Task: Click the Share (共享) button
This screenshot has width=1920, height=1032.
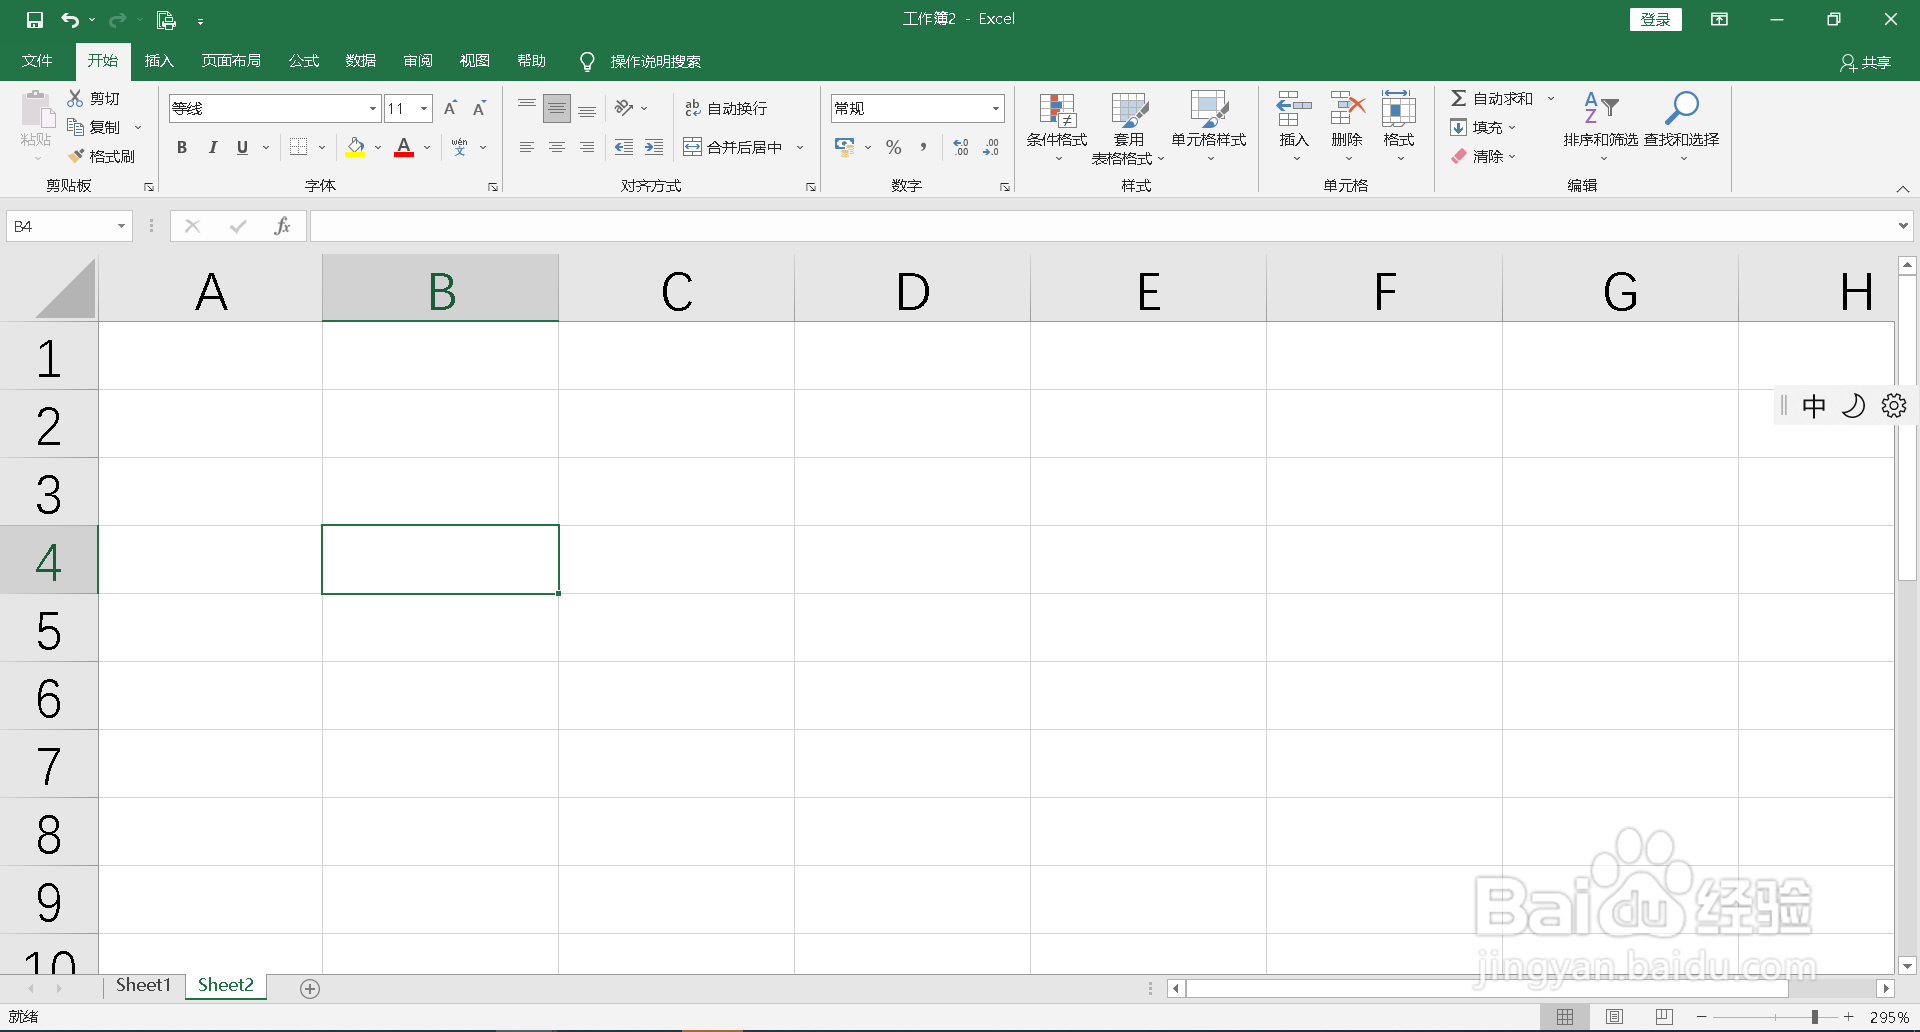Action: 1866,63
